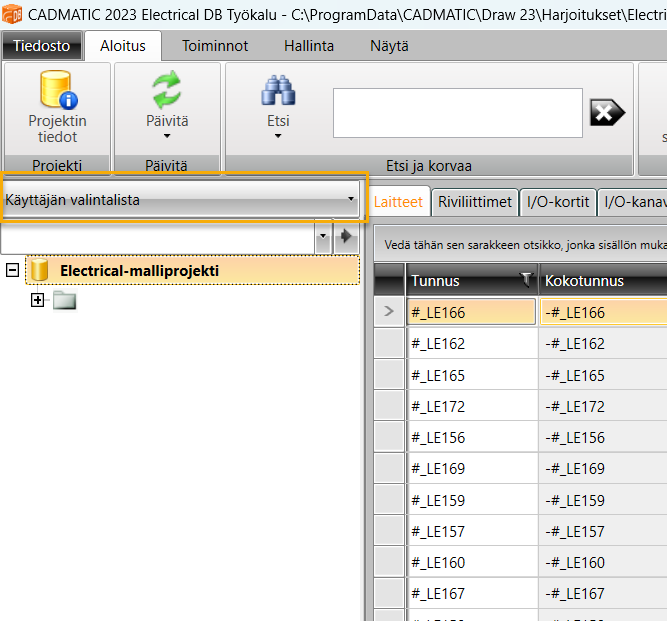Image resolution: width=667 pixels, height=621 pixels.
Task: Click the Etsi binoculars search icon
Action: coord(278,91)
